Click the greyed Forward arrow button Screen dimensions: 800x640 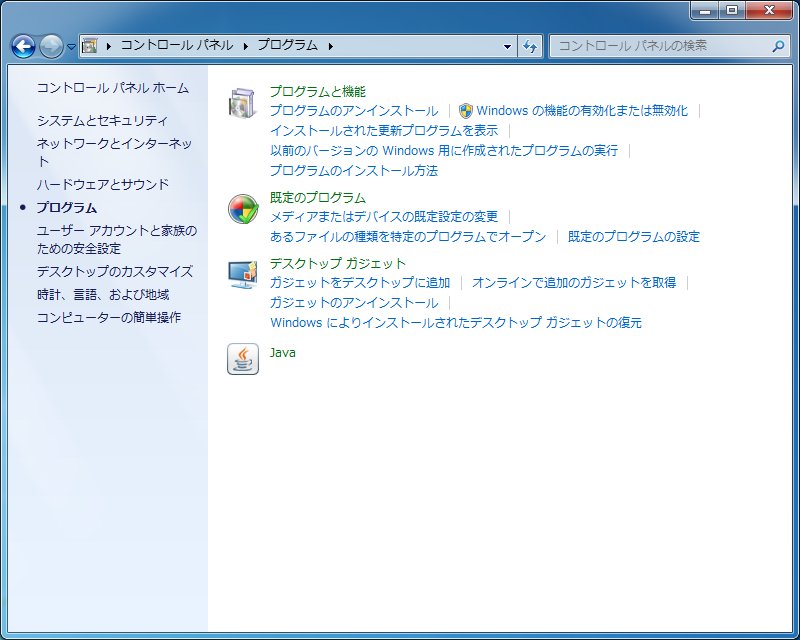(51, 46)
